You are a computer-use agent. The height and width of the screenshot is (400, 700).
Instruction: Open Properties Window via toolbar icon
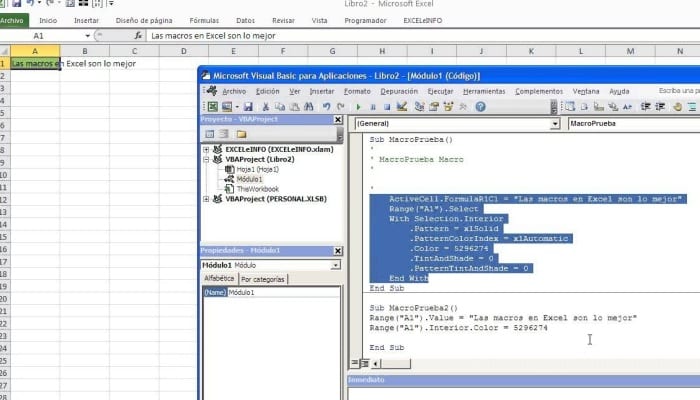tap(433, 107)
